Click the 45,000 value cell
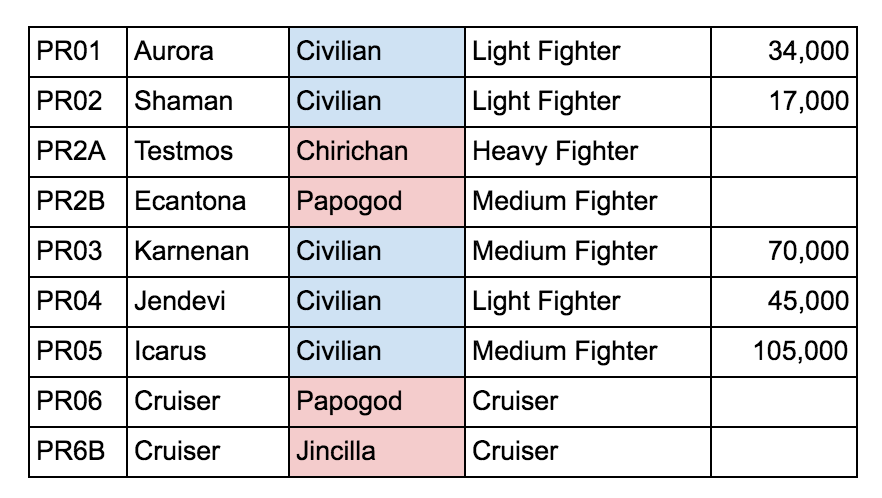The image size is (882, 498). tap(784, 301)
